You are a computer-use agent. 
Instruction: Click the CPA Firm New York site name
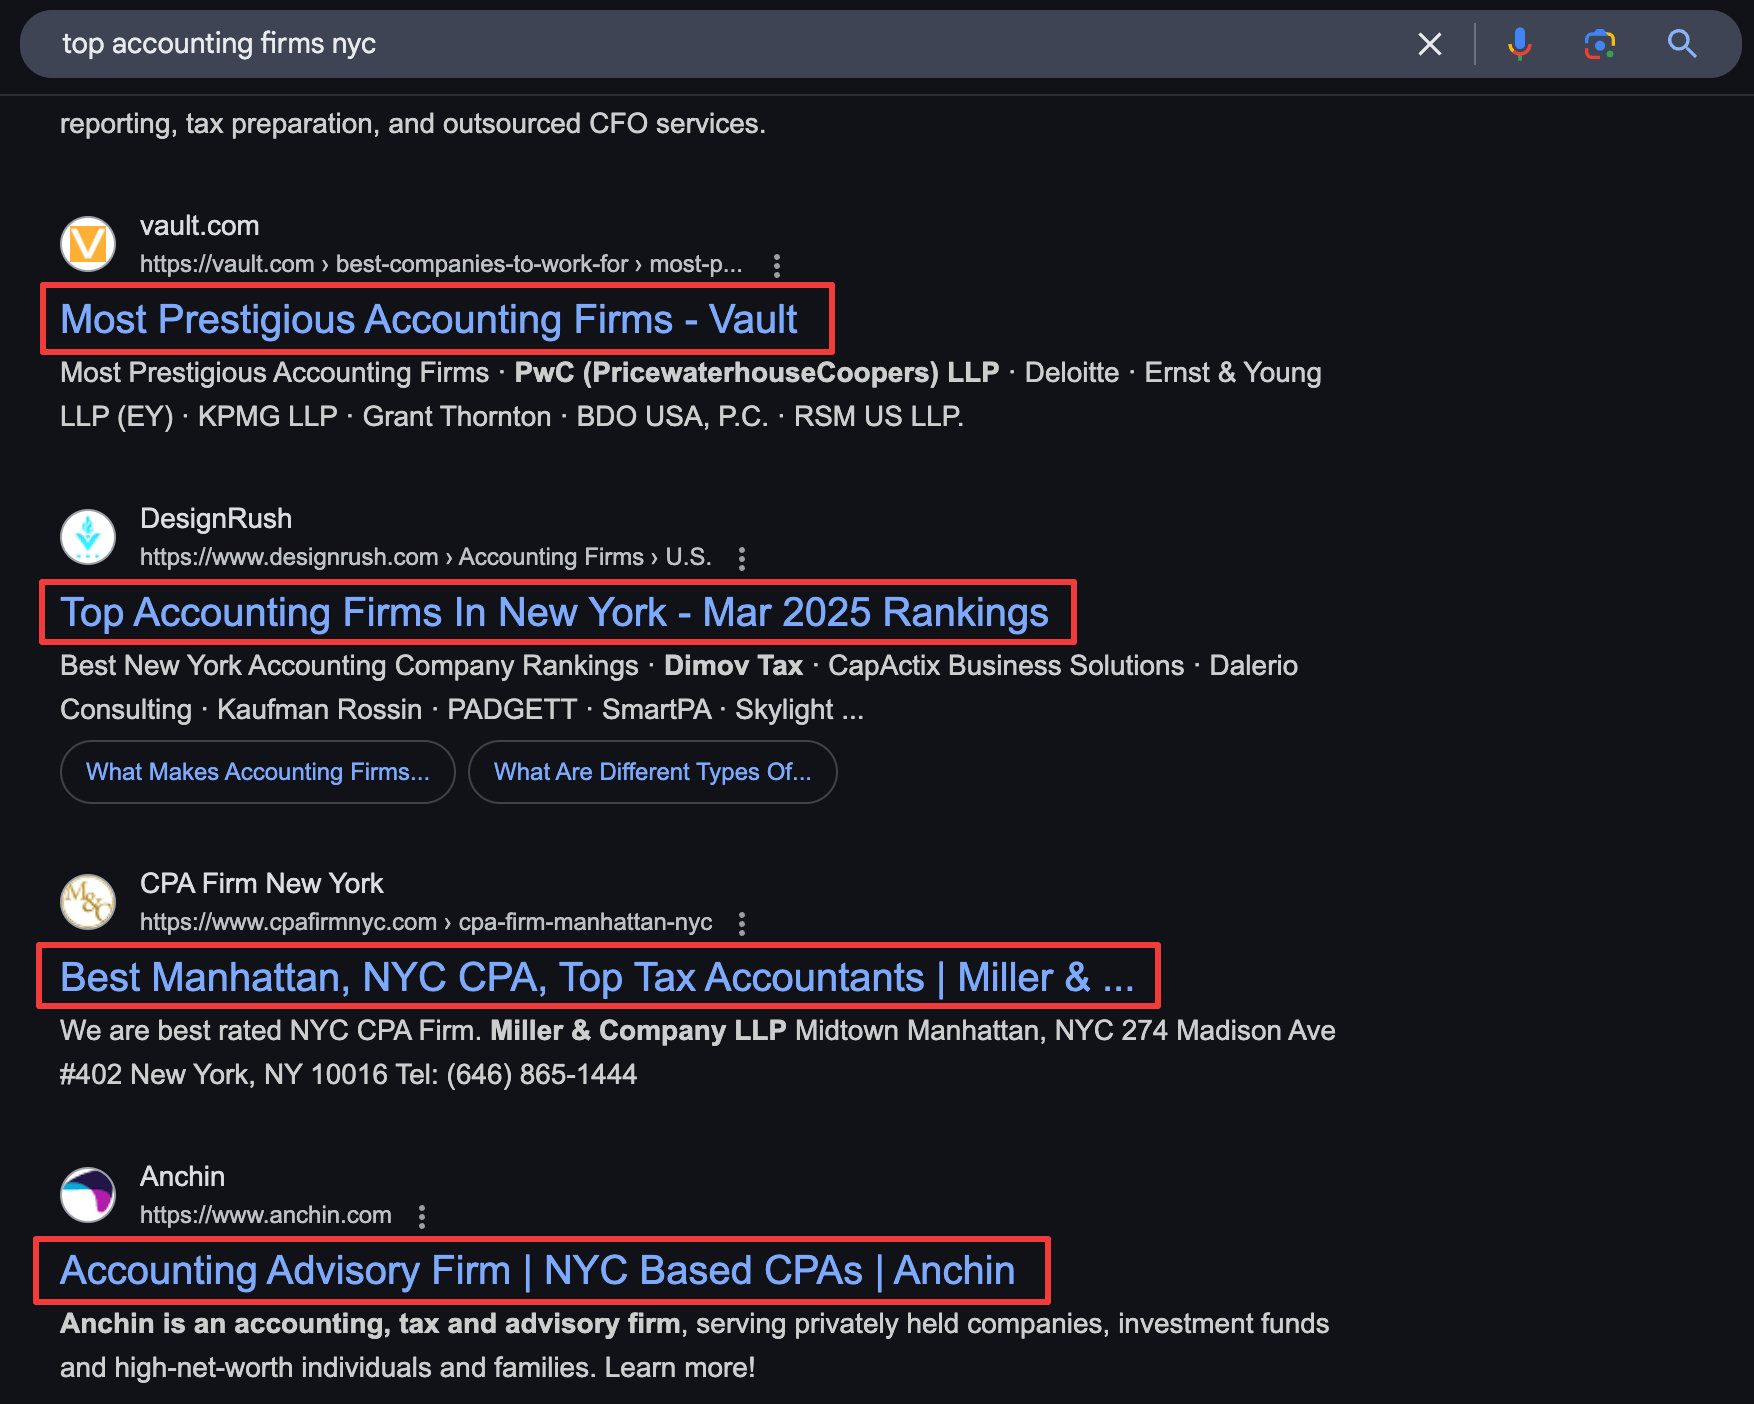point(262,884)
